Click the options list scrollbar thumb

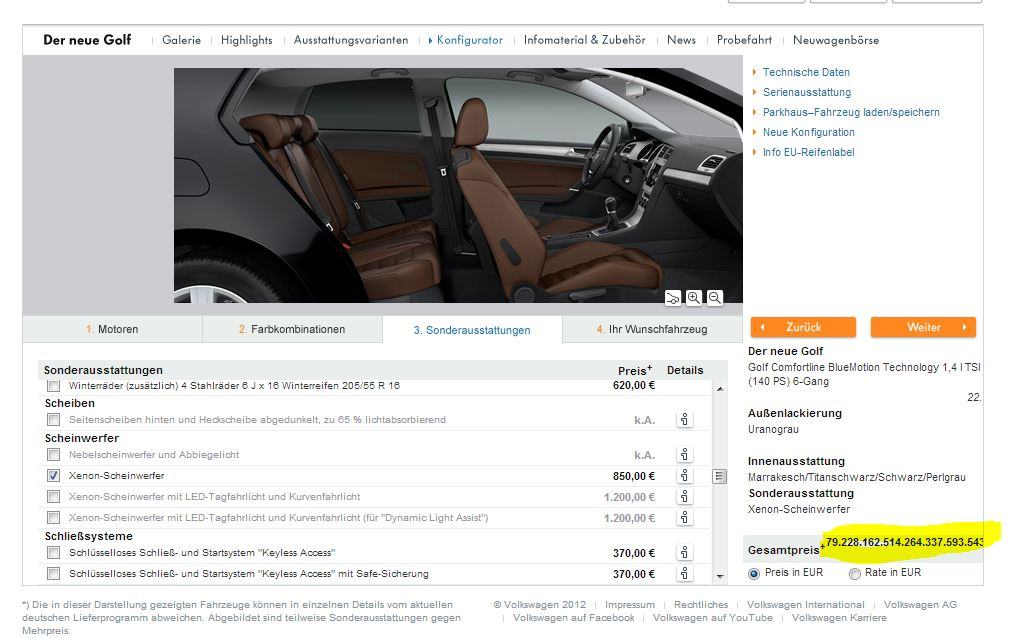tap(719, 476)
